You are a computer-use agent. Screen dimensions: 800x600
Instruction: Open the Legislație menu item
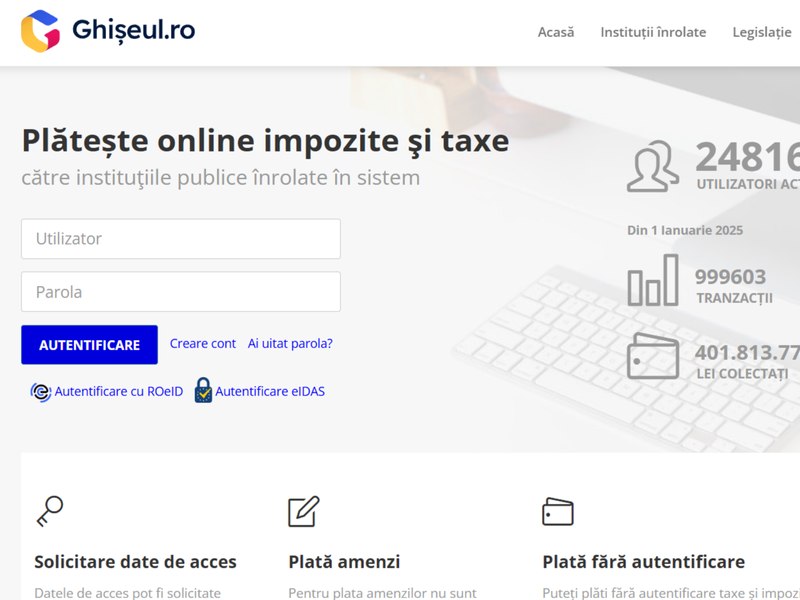click(762, 32)
